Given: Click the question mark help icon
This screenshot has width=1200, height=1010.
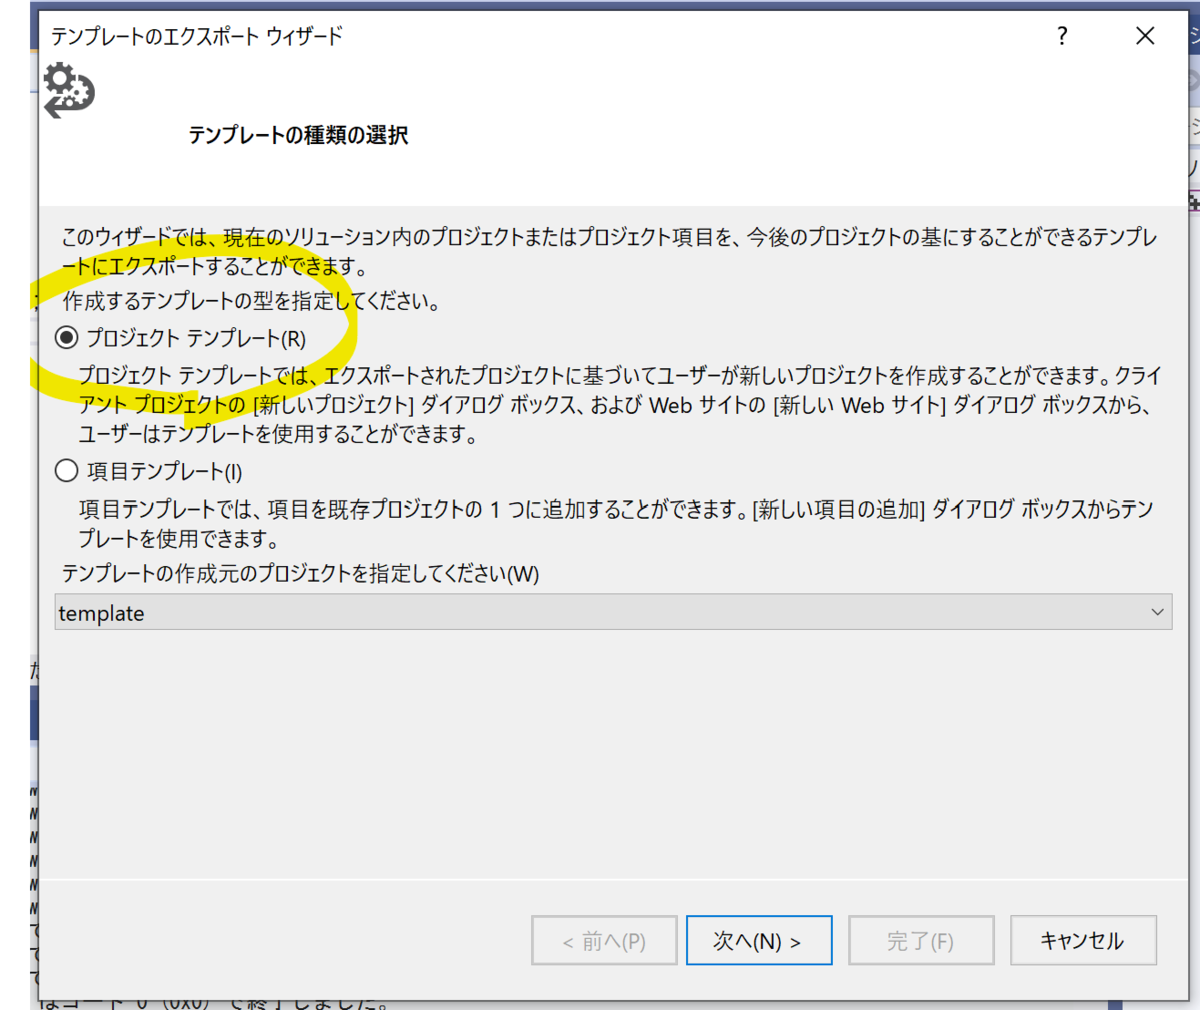Looking at the screenshot, I should pos(1062,36).
